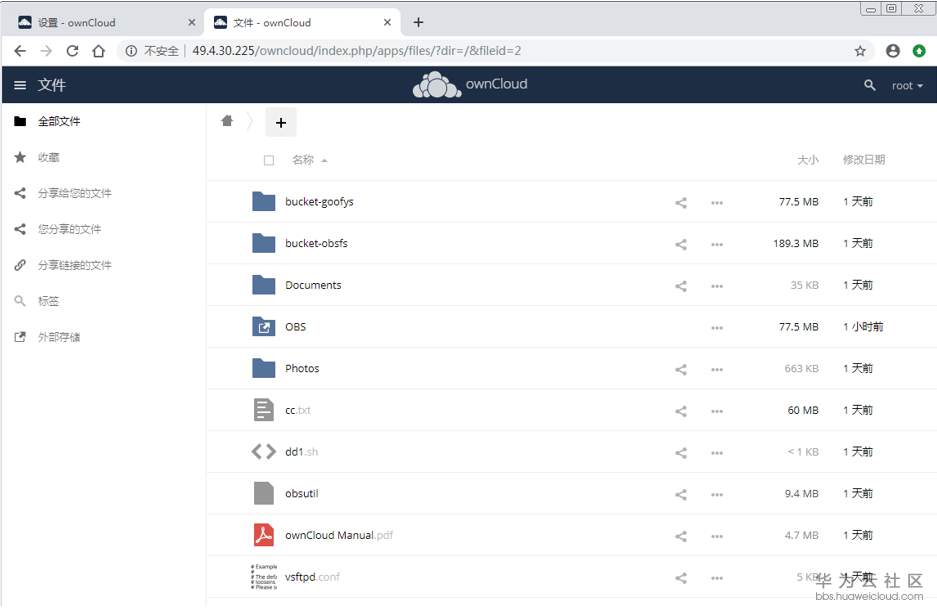
Task: Open the cc.txt file name
Action: point(298,410)
